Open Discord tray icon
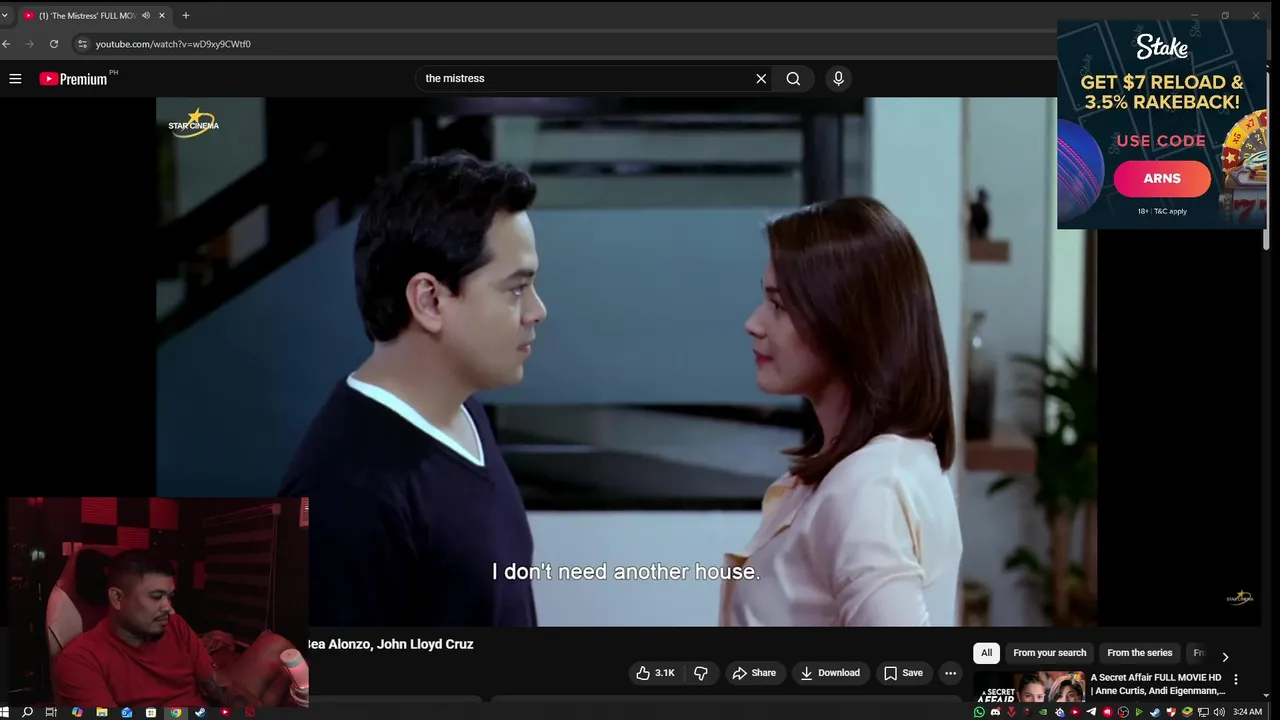The height and width of the screenshot is (720, 1280). pyautogui.click(x=995, y=712)
